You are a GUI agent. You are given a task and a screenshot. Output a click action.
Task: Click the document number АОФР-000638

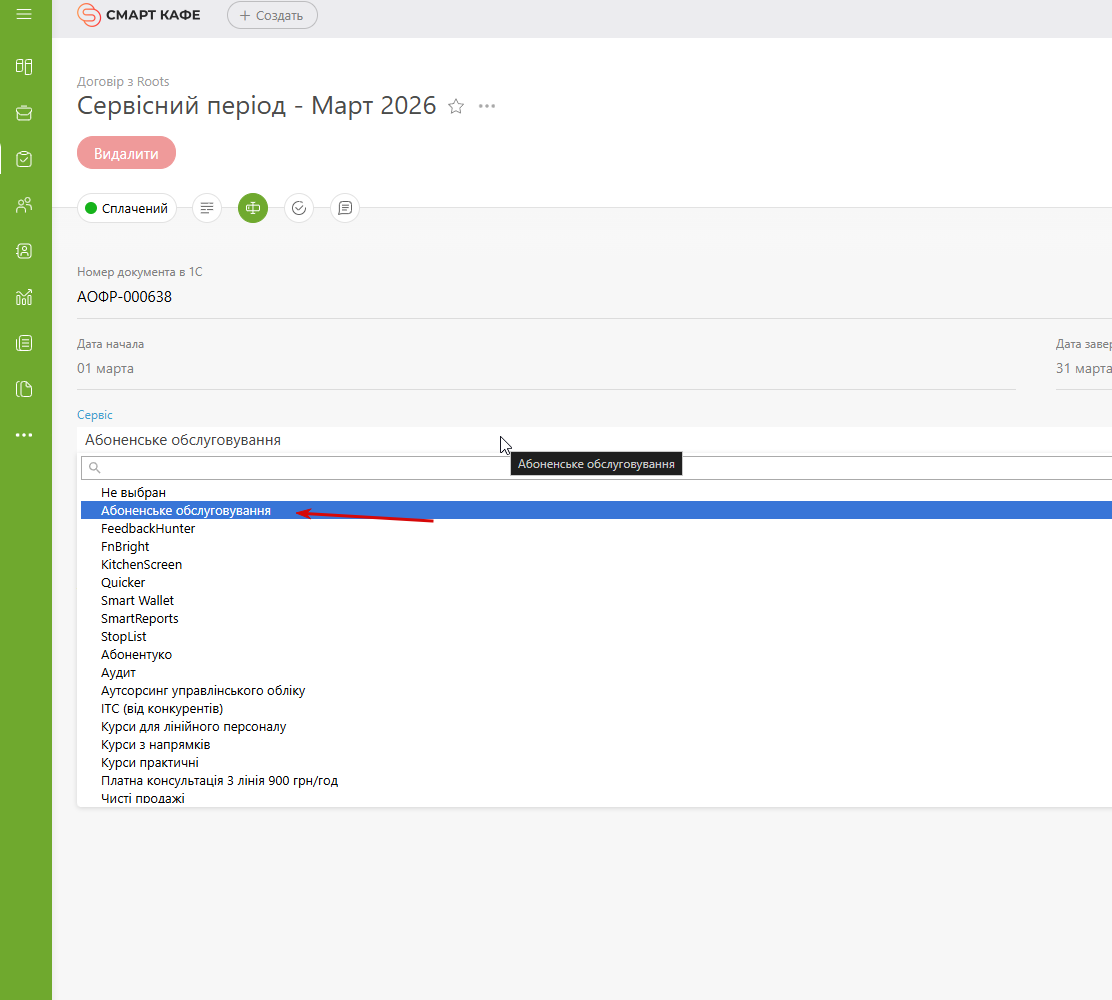124,297
